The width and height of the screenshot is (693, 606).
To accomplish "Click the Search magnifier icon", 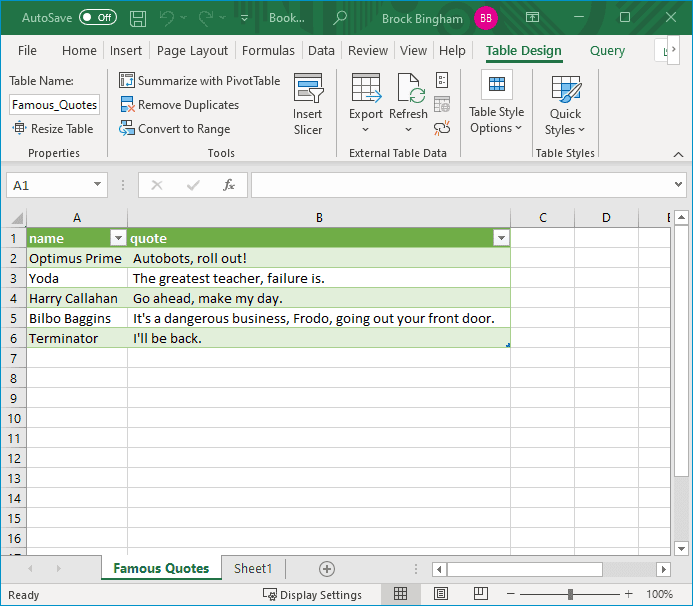I will tap(339, 18).
